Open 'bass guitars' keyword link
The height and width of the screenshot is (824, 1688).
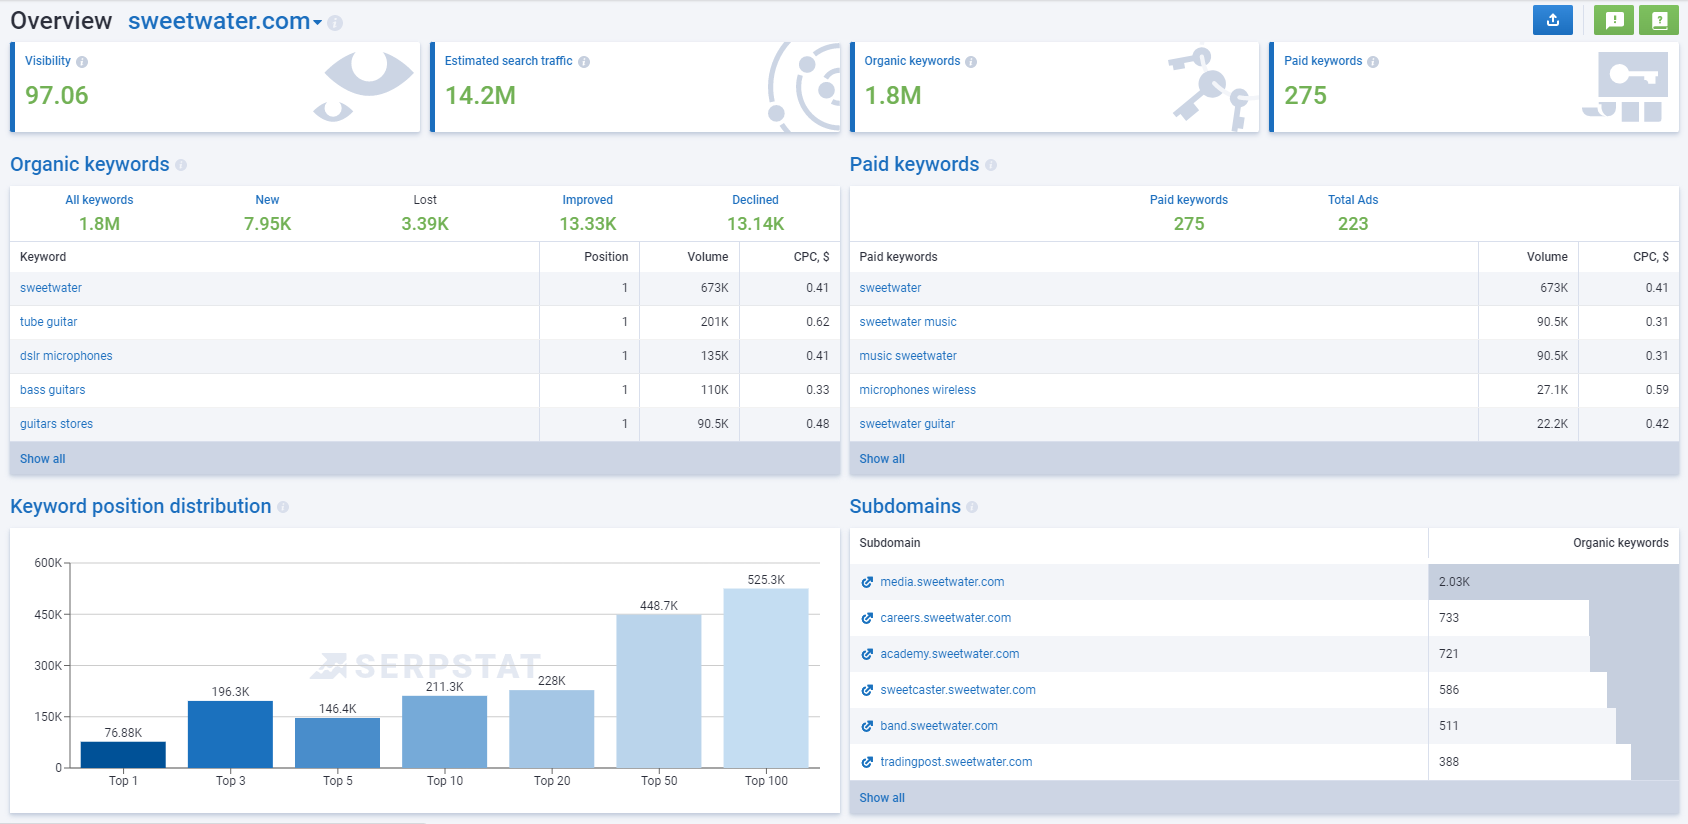point(53,390)
